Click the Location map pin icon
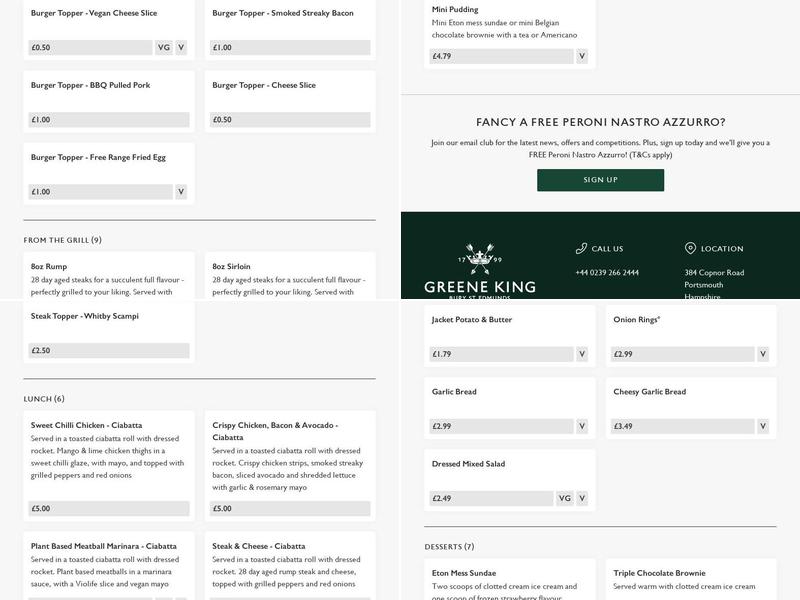The width and height of the screenshot is (800, 600). tap(690, 248)
